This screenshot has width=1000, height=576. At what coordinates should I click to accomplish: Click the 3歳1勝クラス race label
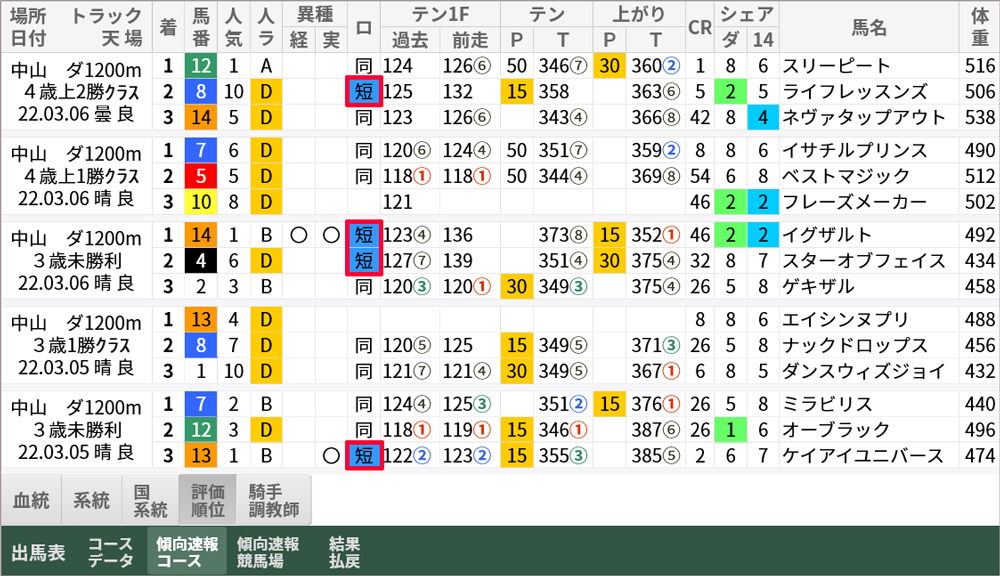82,345
